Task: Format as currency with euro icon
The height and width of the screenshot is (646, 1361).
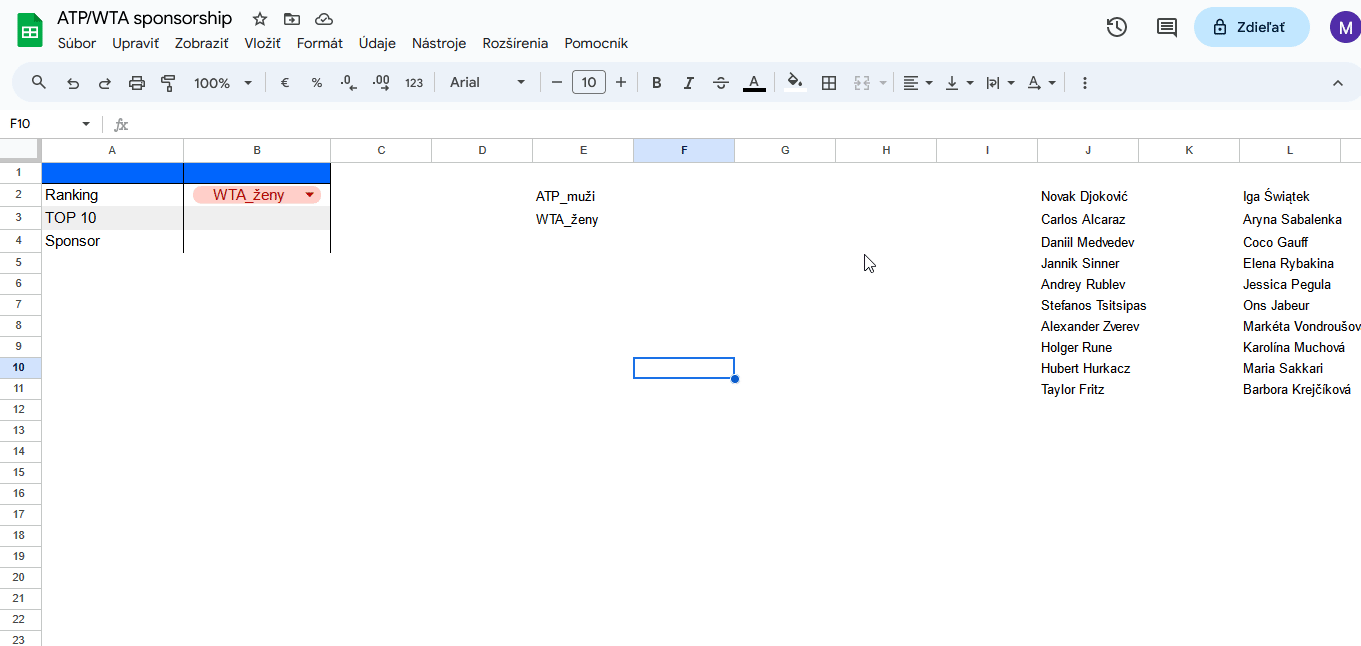Action: 285,83
